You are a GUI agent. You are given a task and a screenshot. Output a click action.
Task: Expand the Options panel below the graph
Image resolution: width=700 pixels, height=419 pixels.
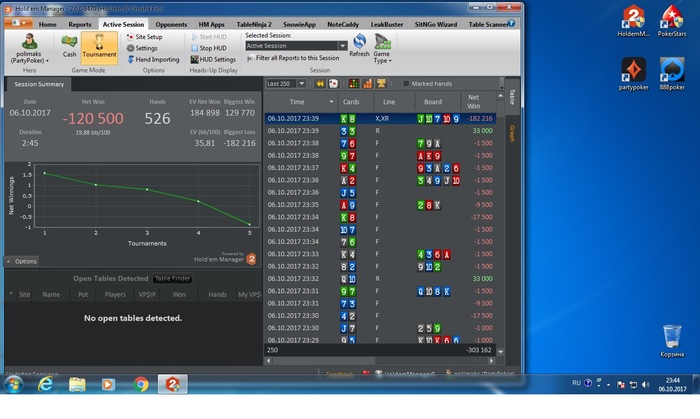coord(22,261)
